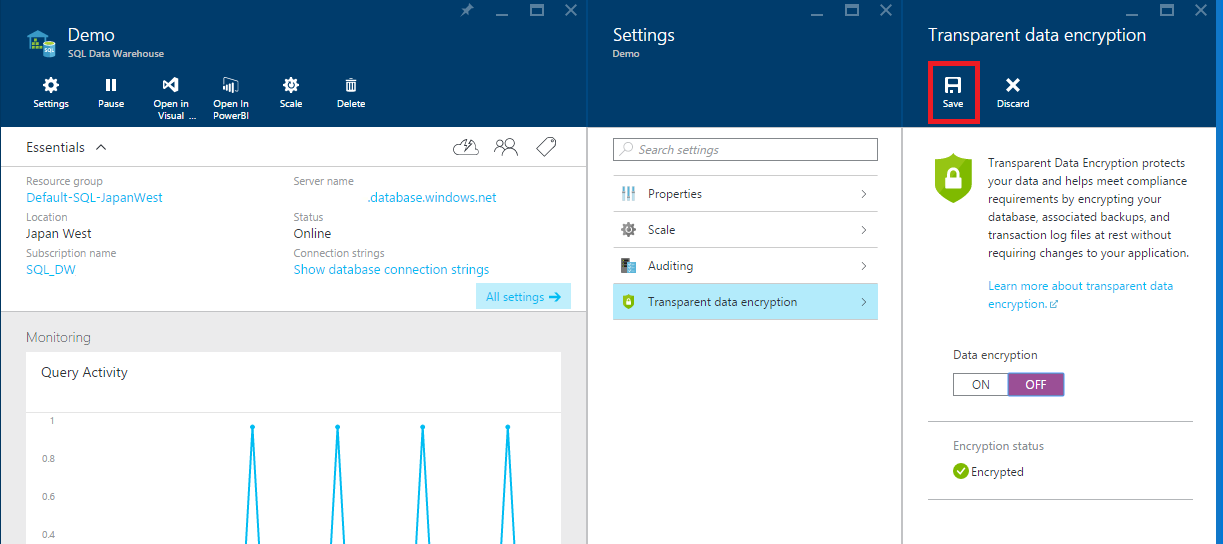Select Transparent data encryption setting
The width and height of the screenshot is (1223, 544).
point(745,302)
